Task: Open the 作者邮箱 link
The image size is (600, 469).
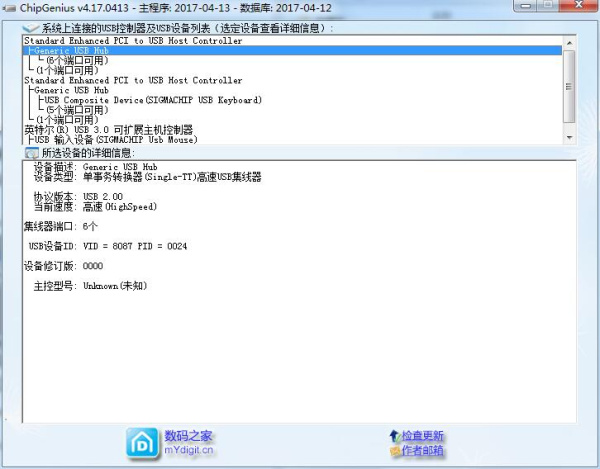Action: (x=423, y=452)
